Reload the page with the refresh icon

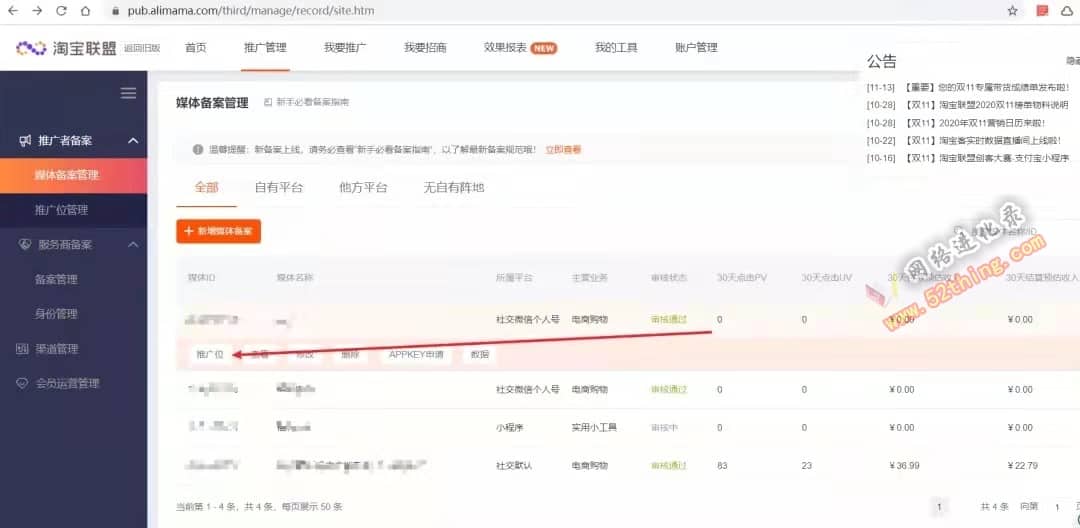point(61,11)
